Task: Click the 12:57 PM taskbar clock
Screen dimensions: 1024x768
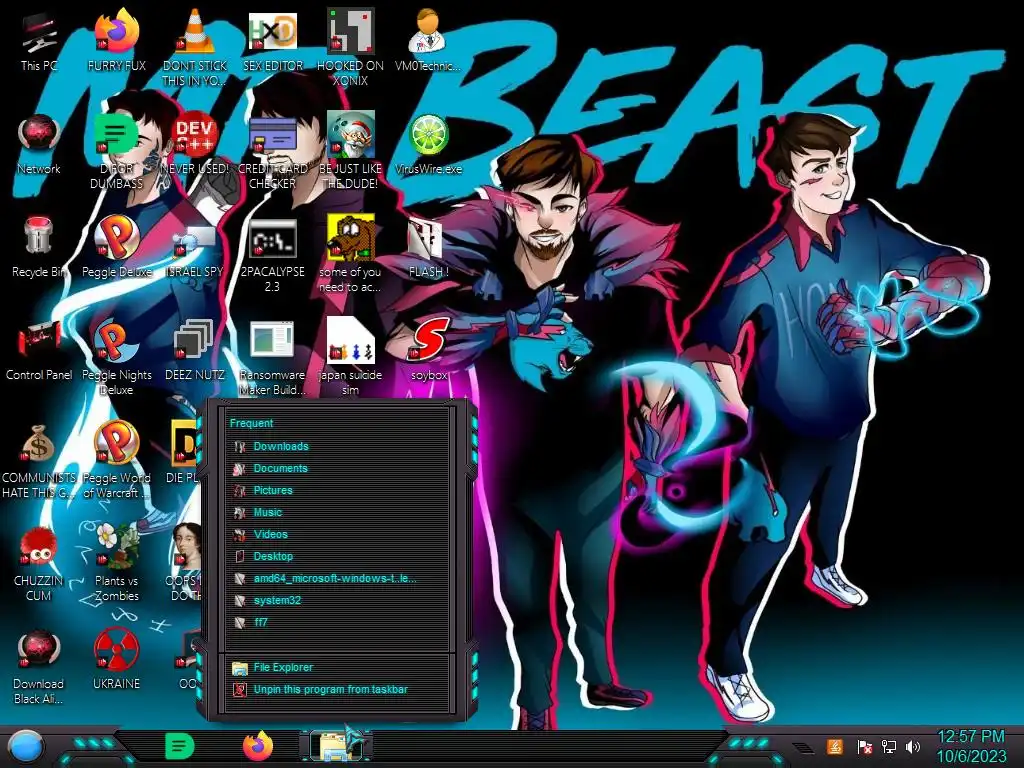Action: tap(971, 737)
